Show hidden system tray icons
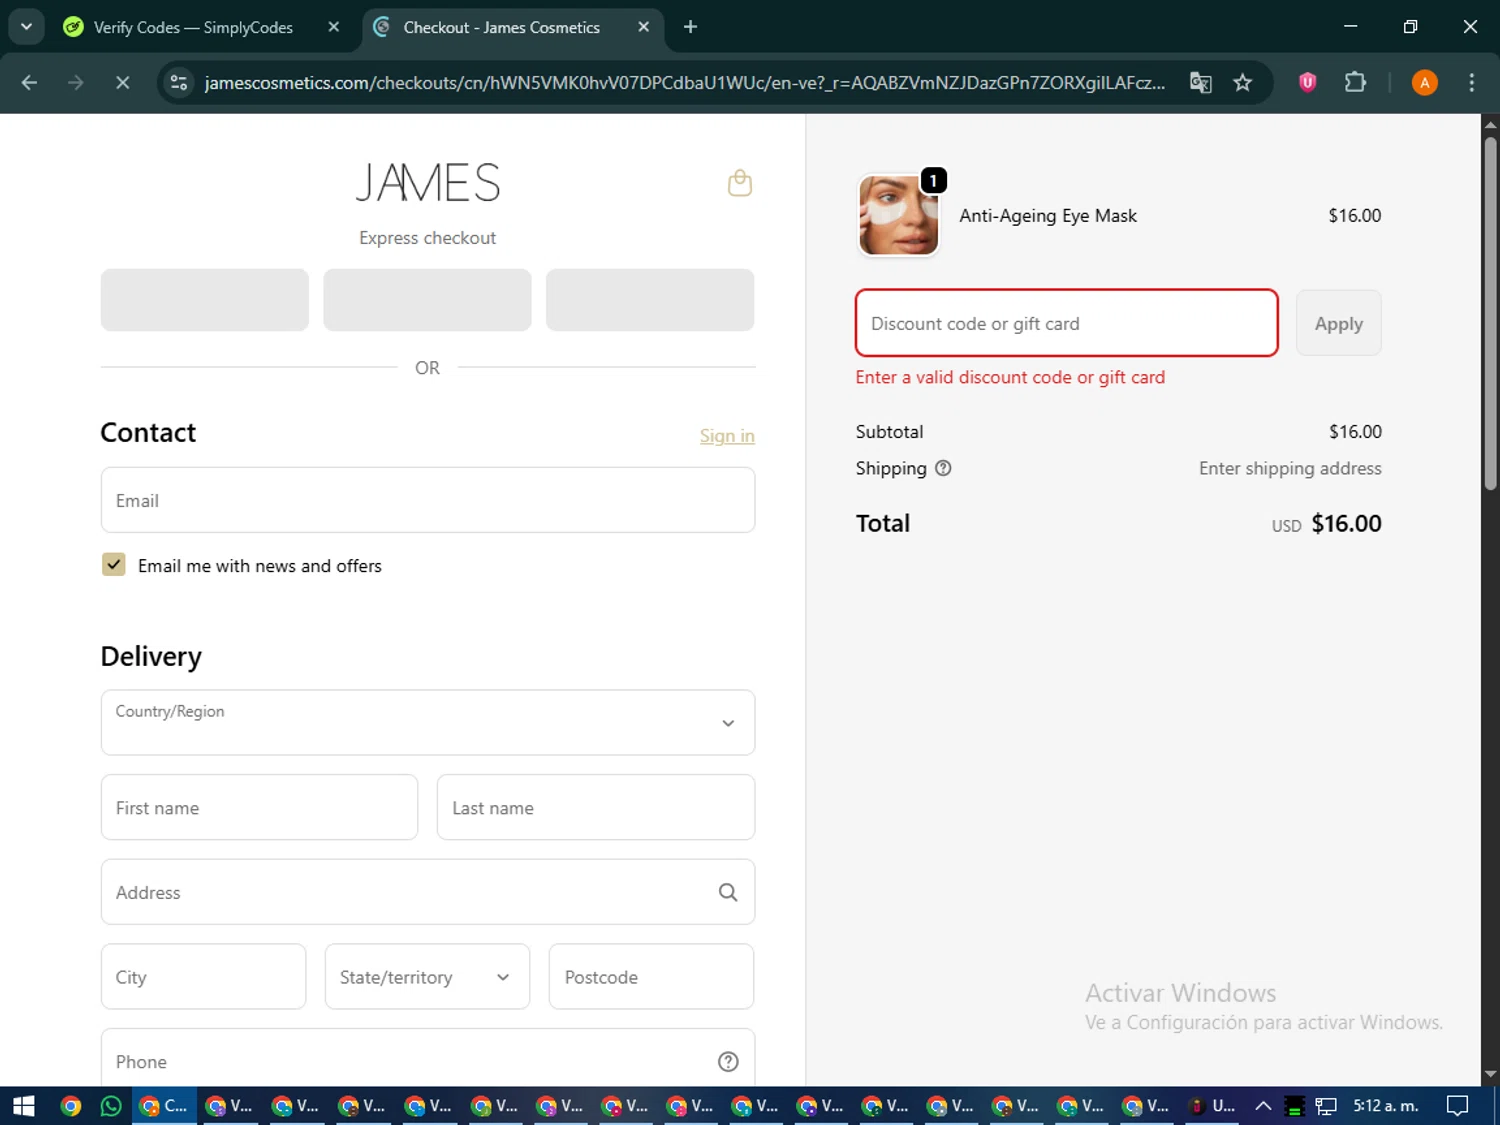 (x=1263, y=1106)
